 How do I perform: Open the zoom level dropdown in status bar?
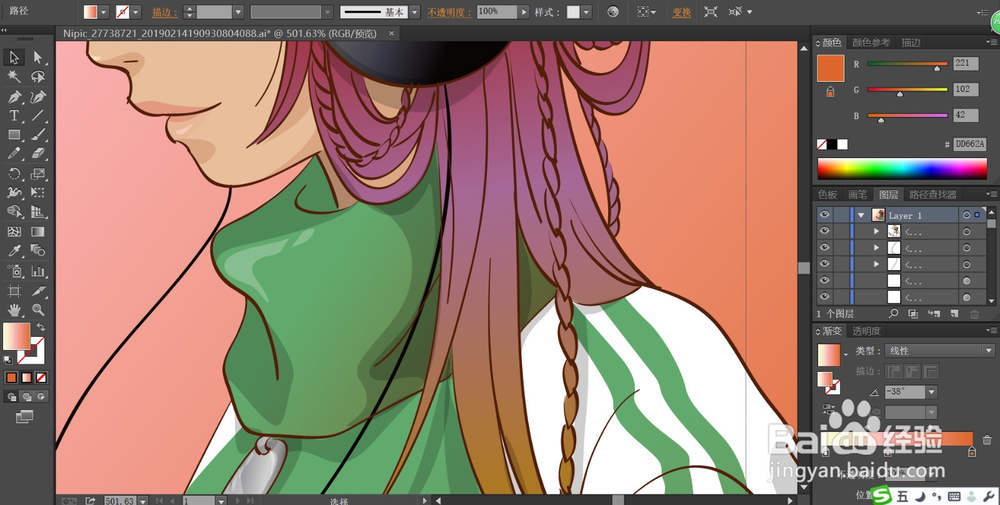142,501
